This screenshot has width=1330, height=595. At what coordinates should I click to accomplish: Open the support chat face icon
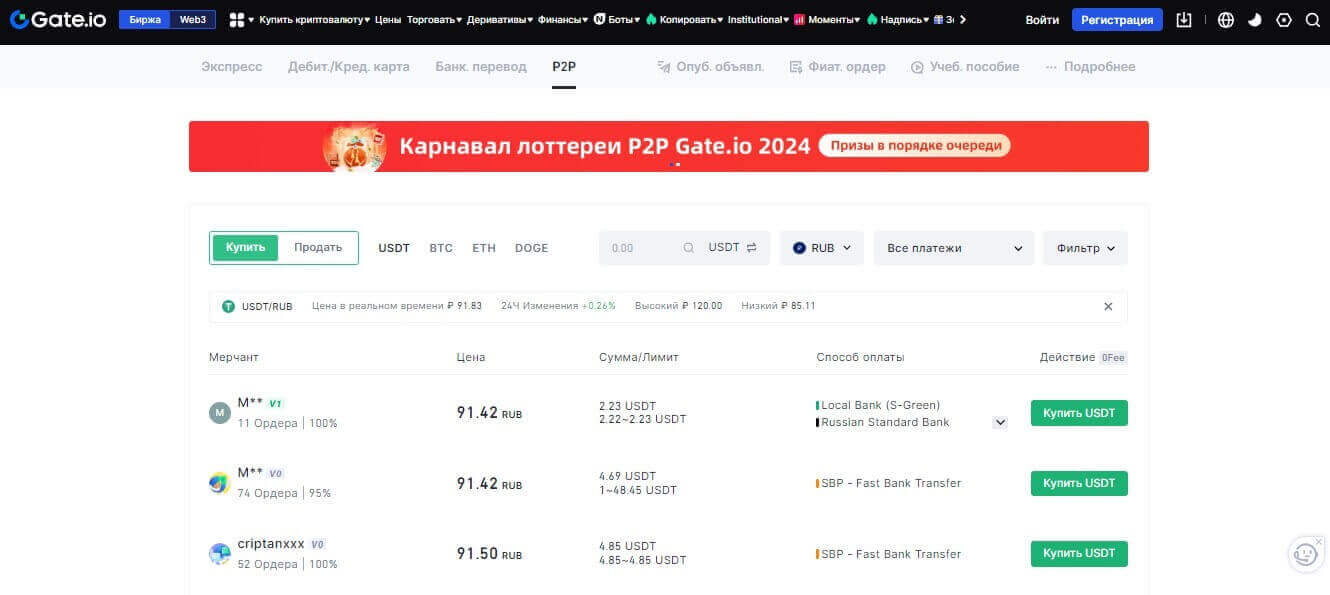point(1304,553)
